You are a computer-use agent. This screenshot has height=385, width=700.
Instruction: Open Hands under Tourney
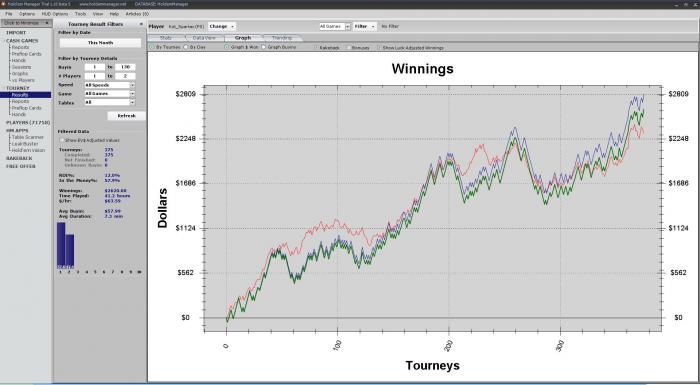(19, 114)
